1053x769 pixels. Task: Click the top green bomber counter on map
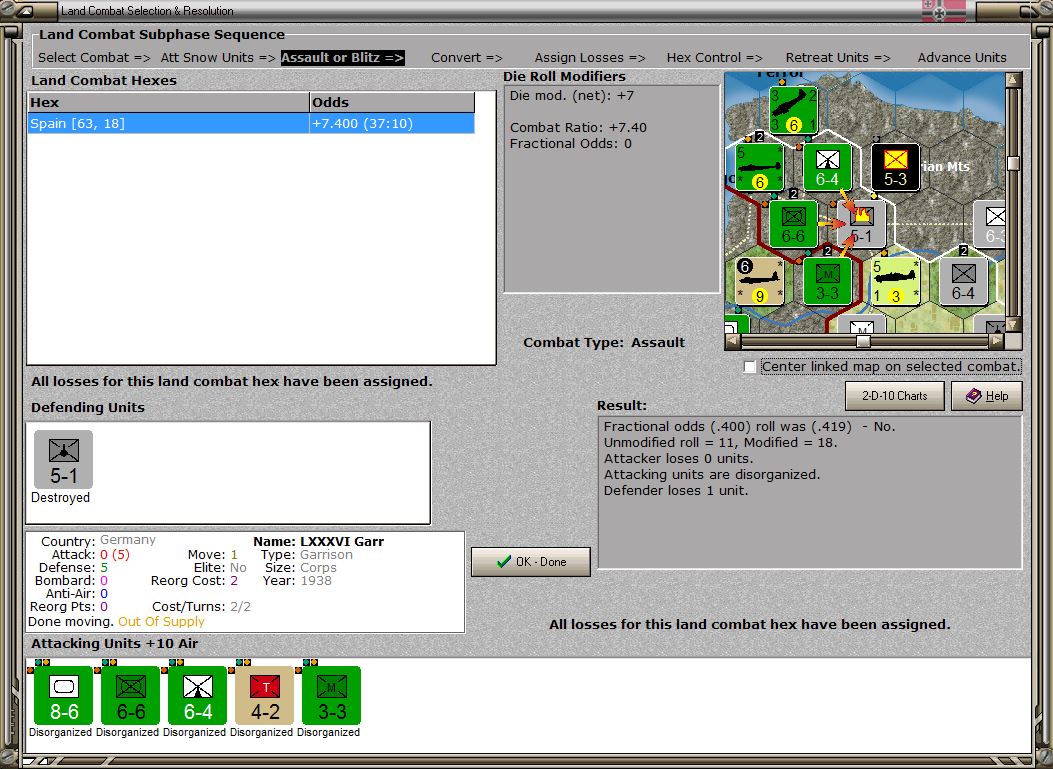coord(793,110)
